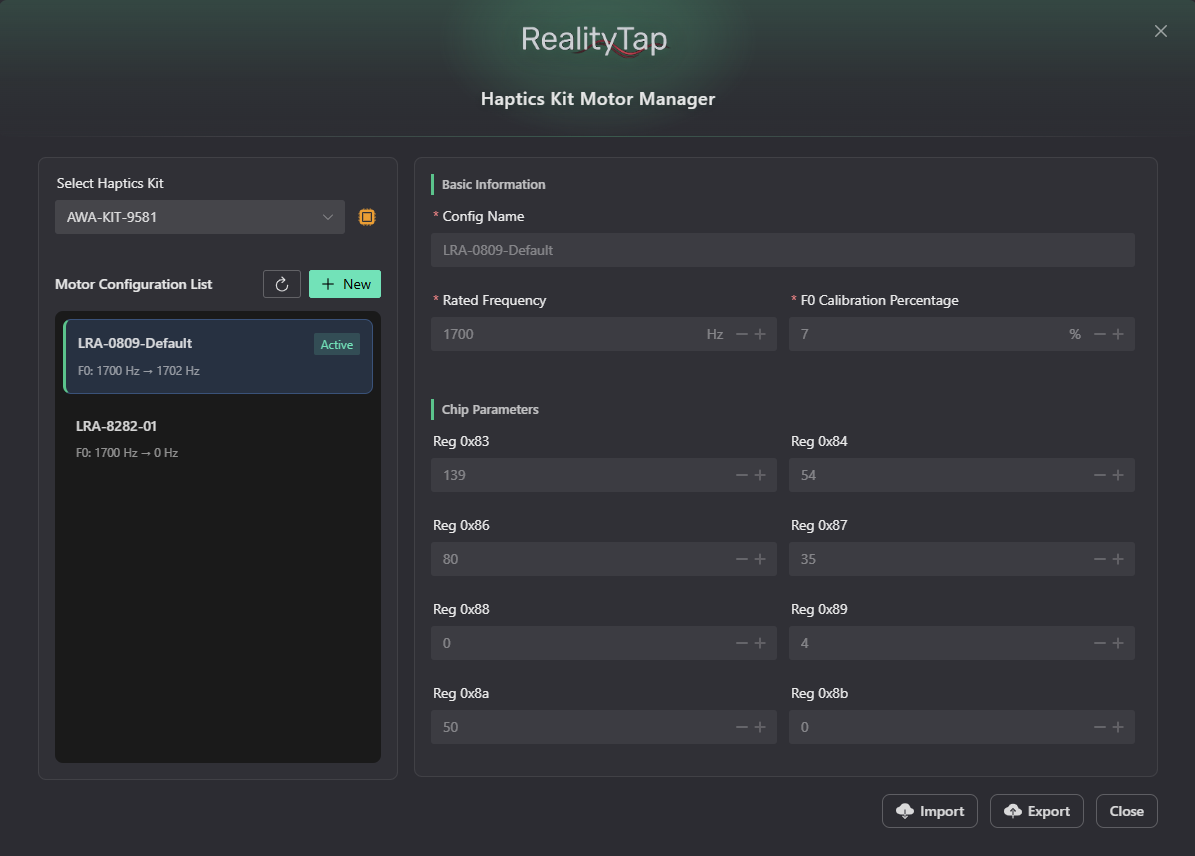This screenshot has width=1195, height=856.
Task: Click the RealityTap logo
Action: (594, 40)
